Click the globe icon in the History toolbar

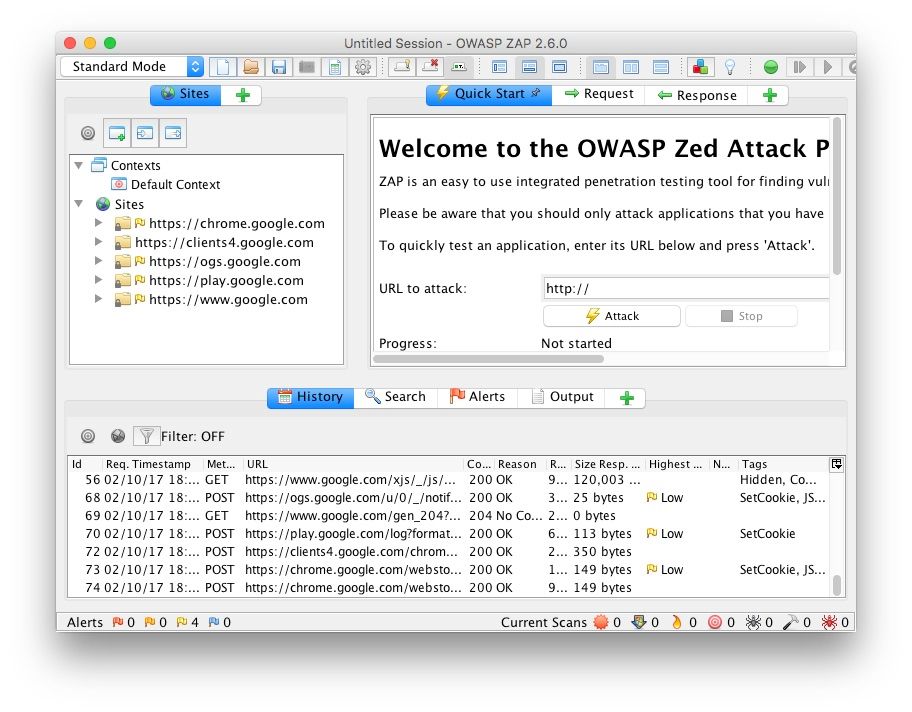(x=118, y=436)
